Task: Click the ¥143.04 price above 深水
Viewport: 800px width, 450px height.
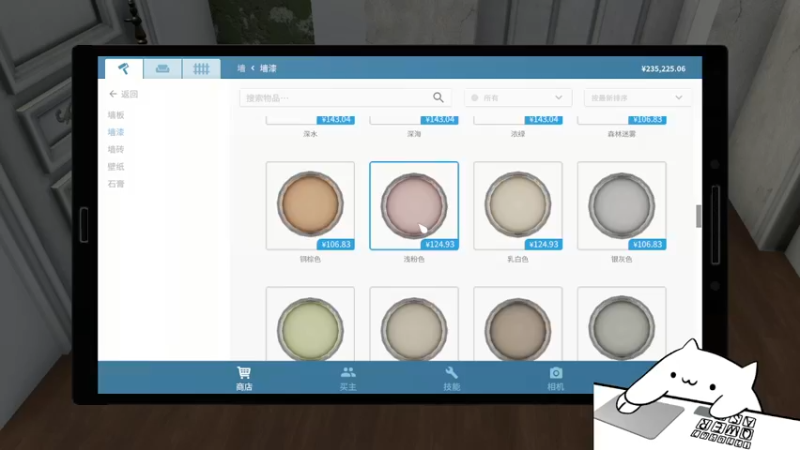Action: pyautogui.click(x=336, y=119)
